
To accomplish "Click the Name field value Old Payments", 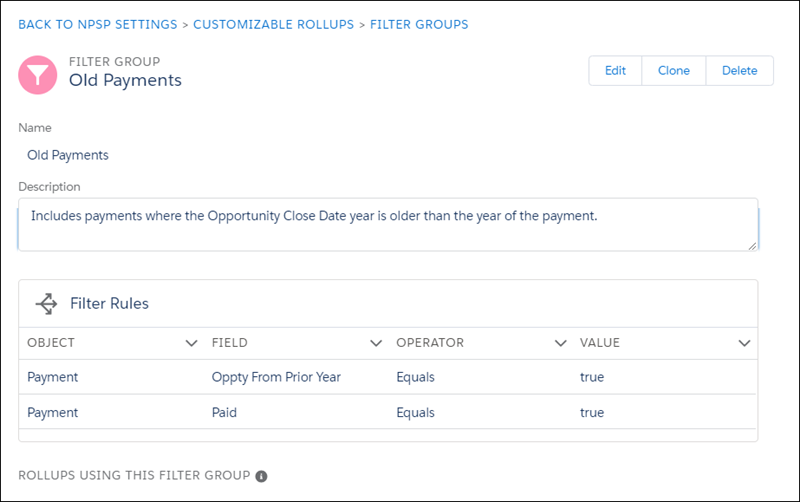I will coord(68,155).
